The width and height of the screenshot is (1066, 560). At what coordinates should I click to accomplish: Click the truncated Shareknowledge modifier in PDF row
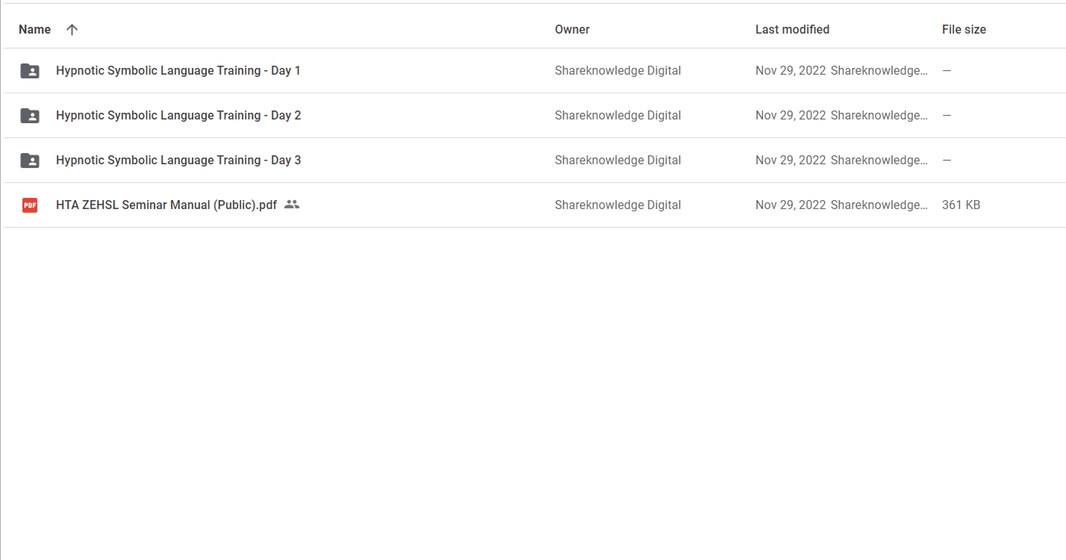pyautogui.click(x=879, y=205)
